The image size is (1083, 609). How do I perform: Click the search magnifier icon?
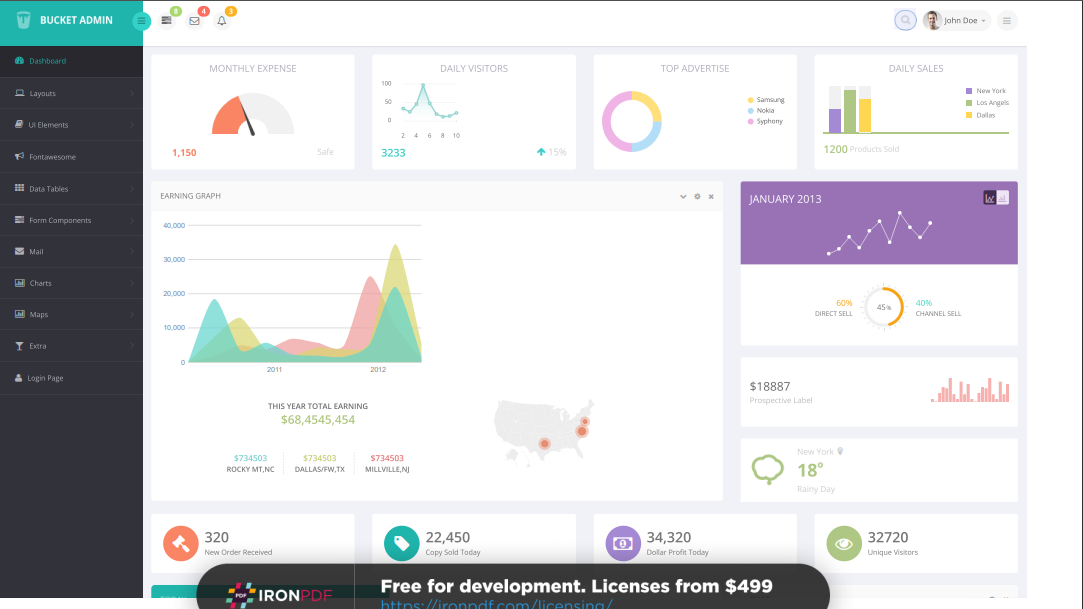pos(905,21)
